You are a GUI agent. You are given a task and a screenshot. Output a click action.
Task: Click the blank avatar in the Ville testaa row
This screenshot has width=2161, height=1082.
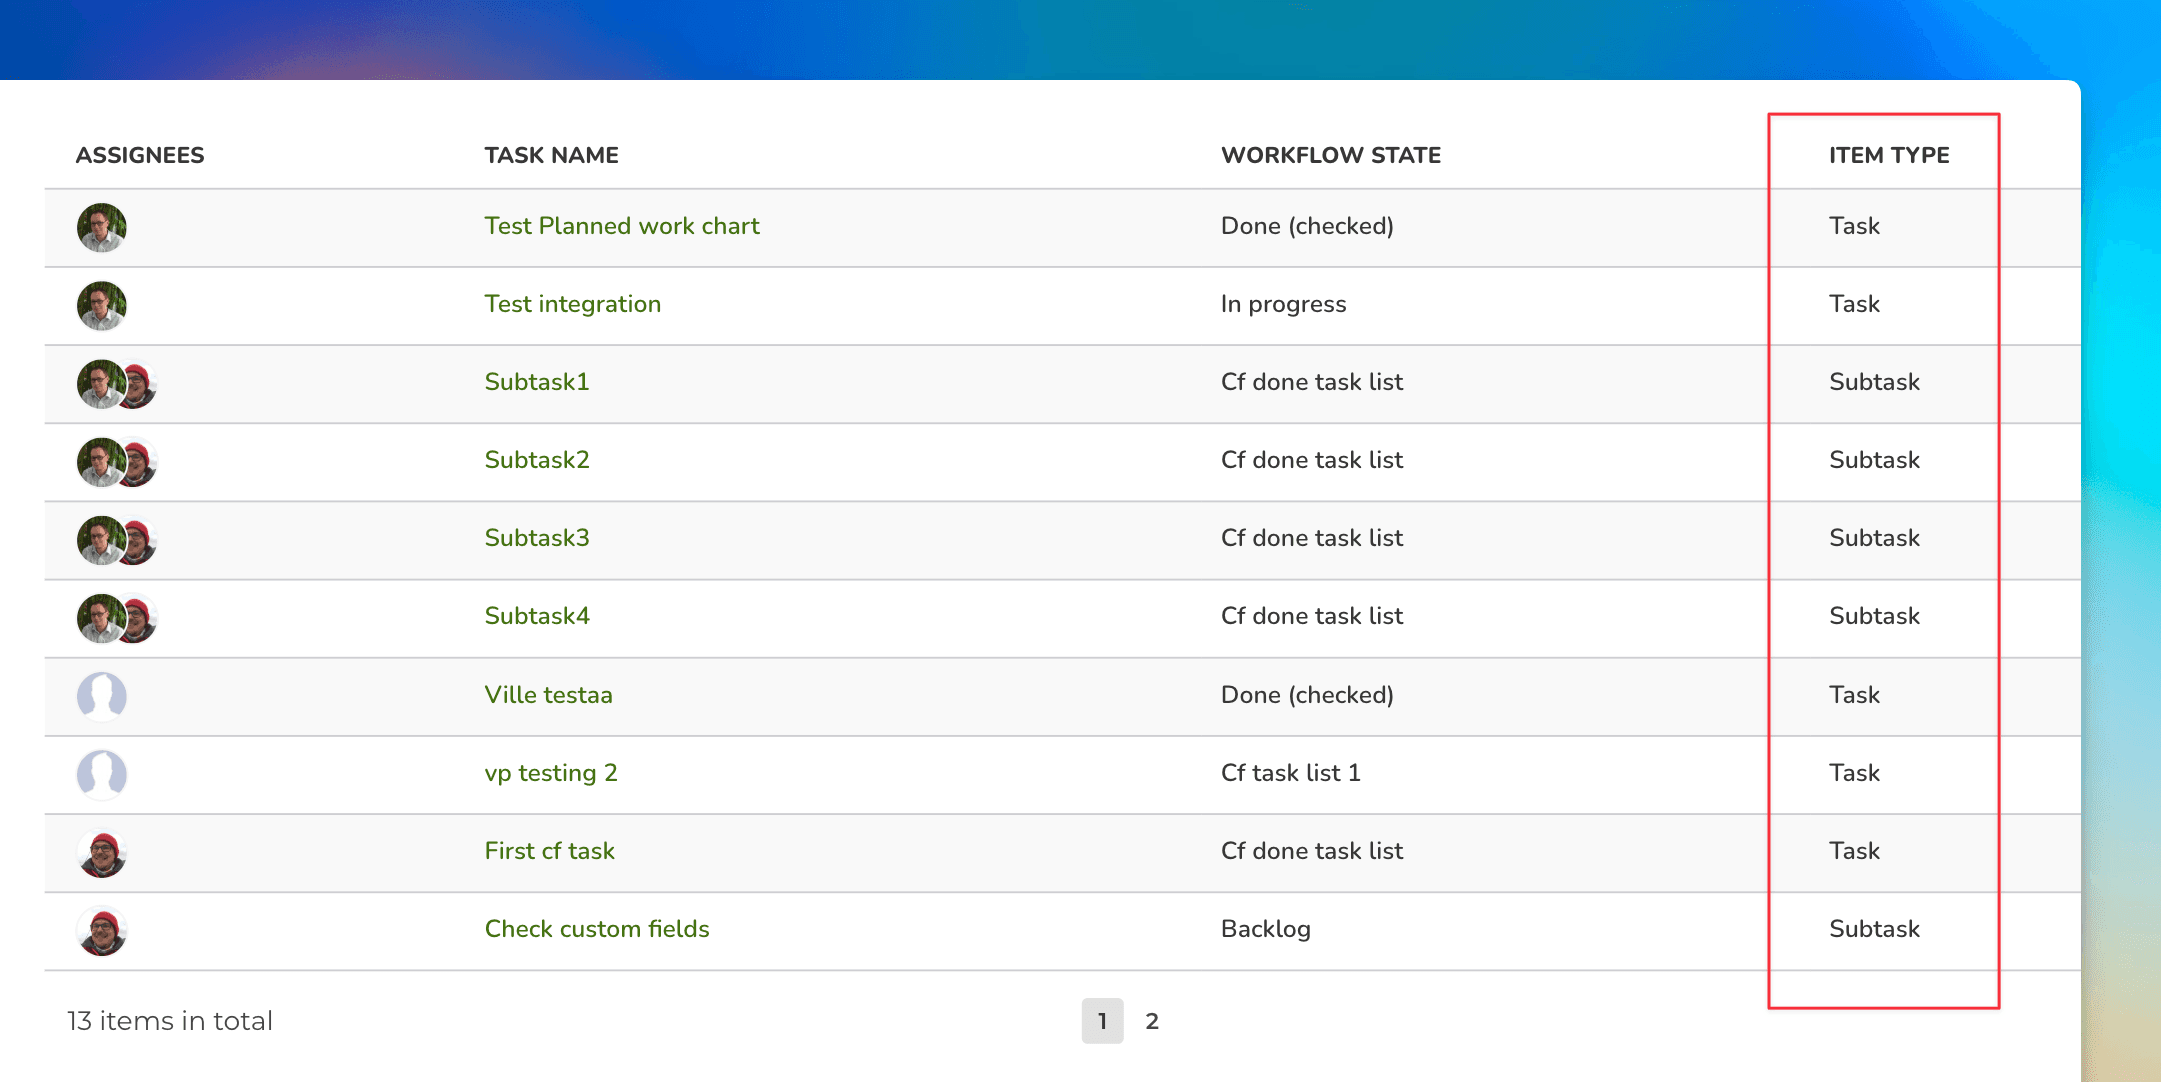[102, 695]
